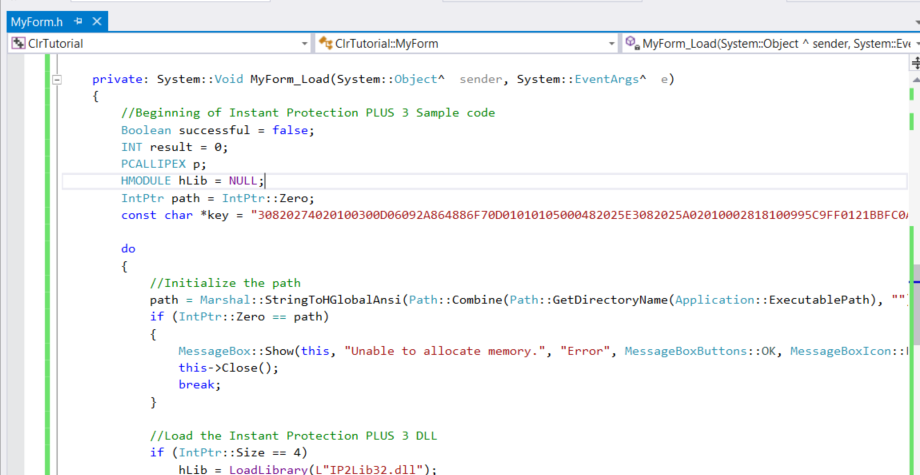Click the 'INT result = 0;' line
This screenshot has height=475, width=920.
pos(174,147)
